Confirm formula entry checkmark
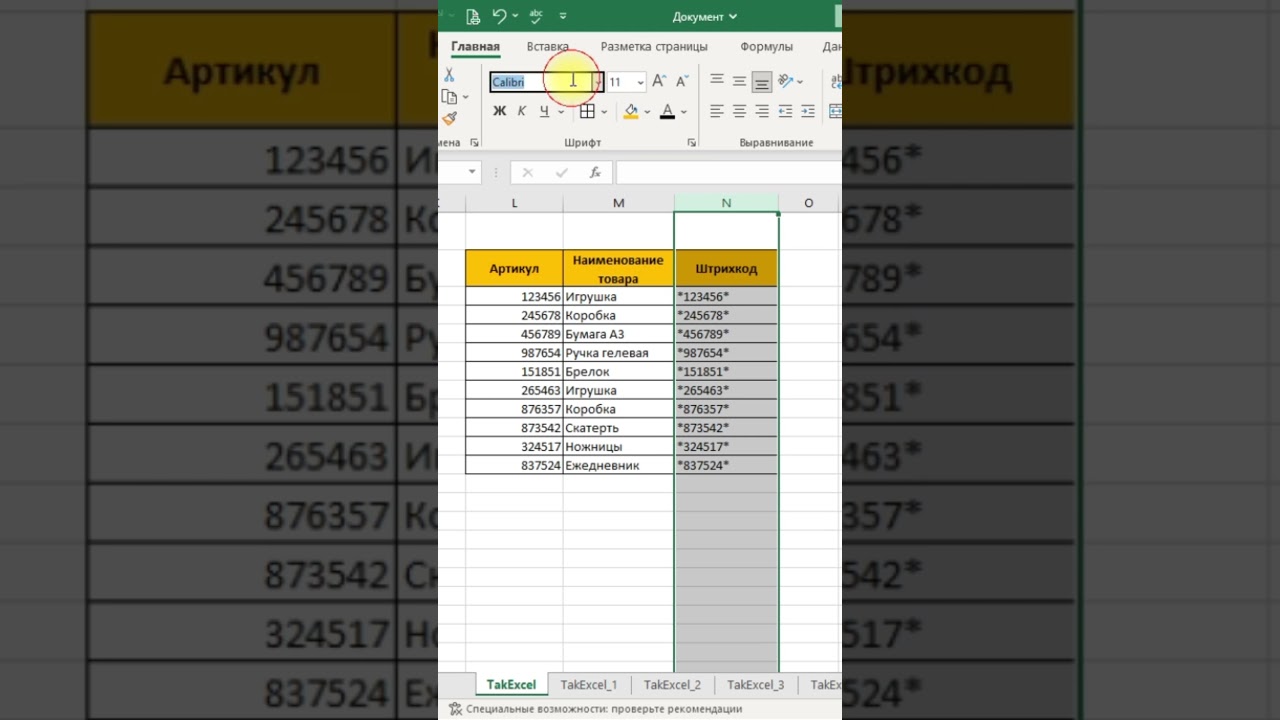The width and height of the screenshot is (1280, 720). (561, 173)
